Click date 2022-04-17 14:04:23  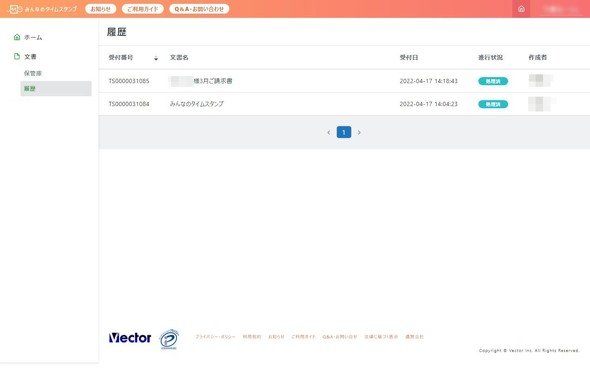(429, 104)
